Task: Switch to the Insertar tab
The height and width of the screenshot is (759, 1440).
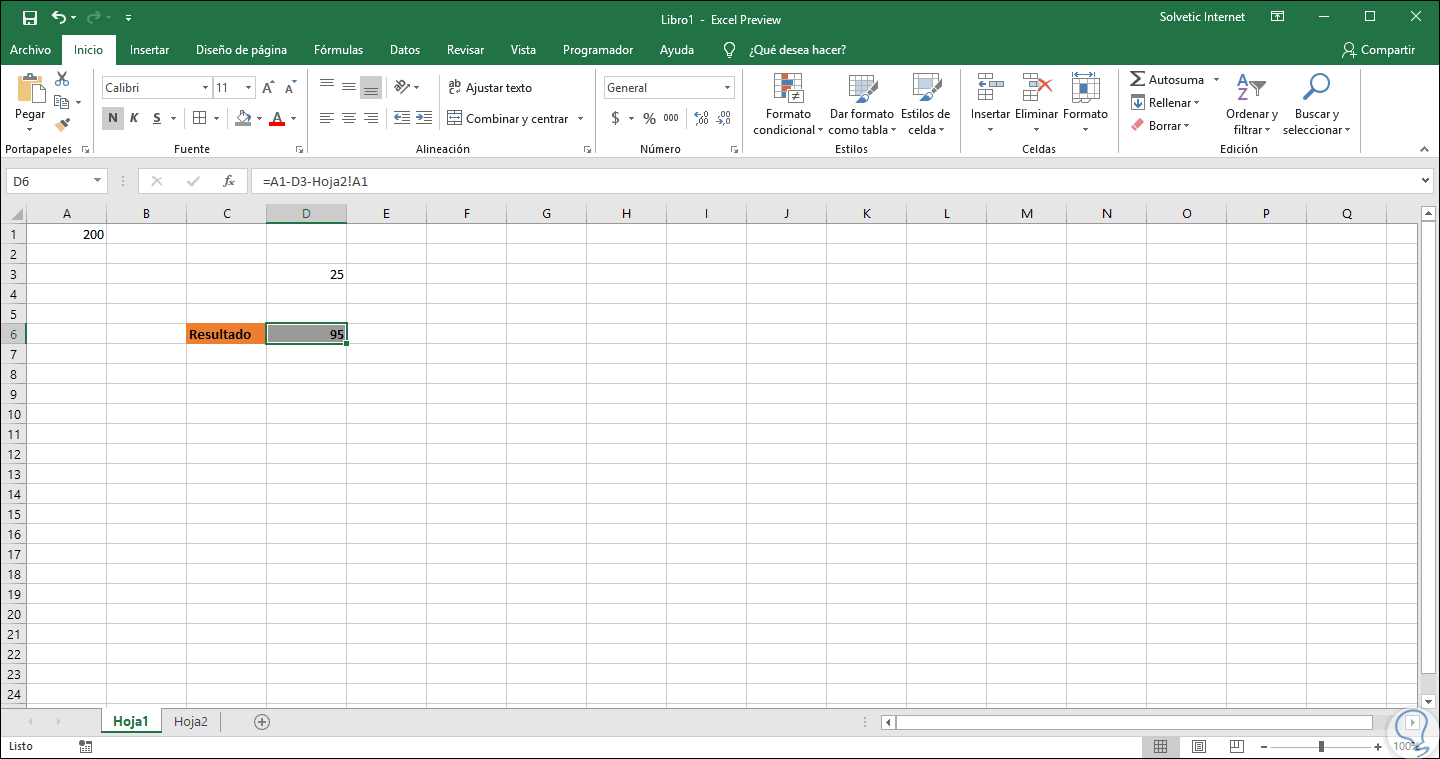Action: tap(150, 50)
